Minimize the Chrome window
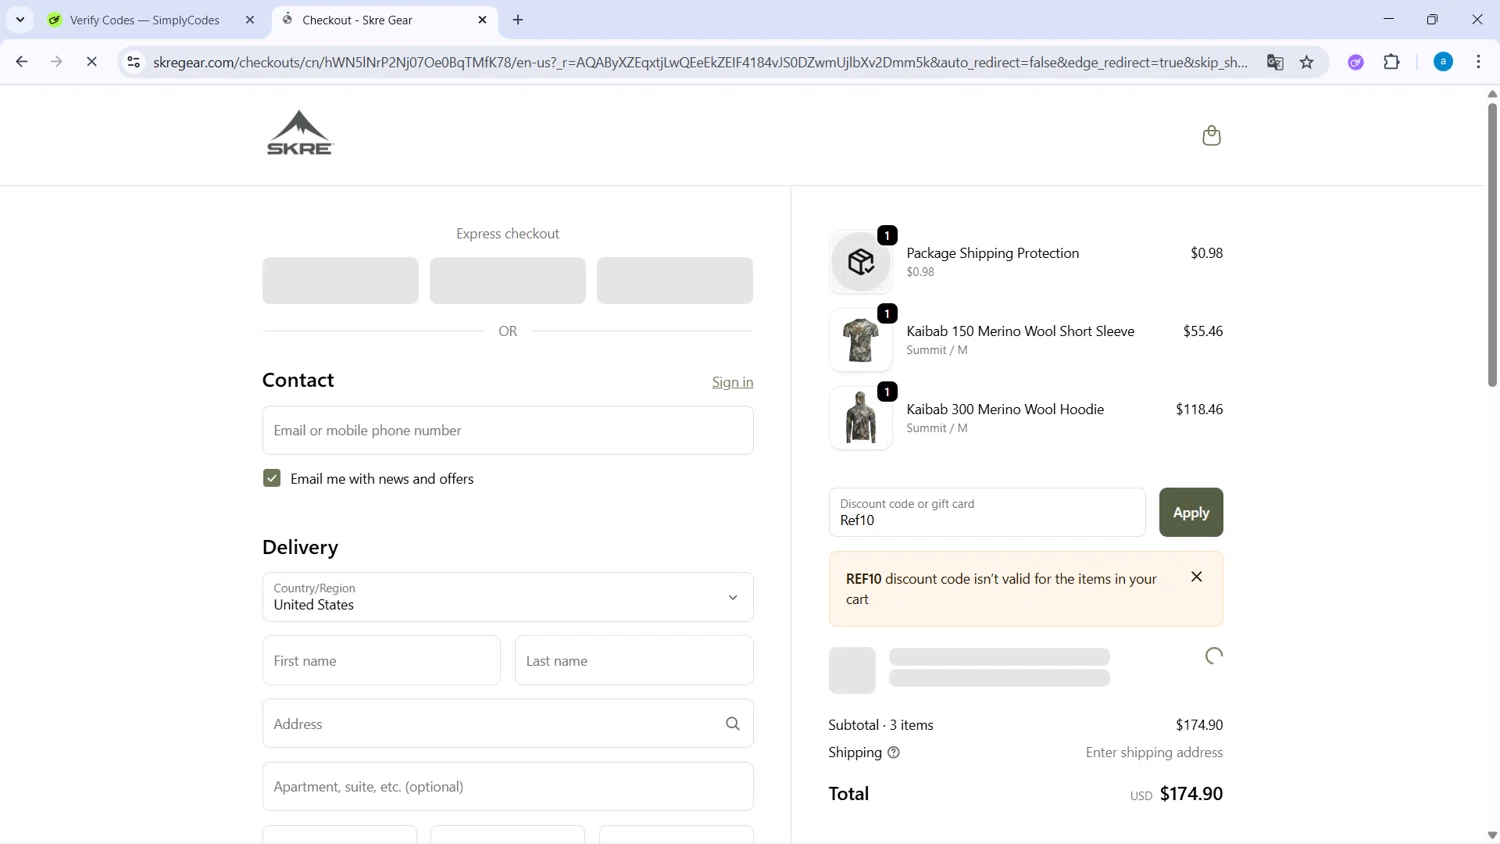The height and width of the screenshot is (844, 1500). coord(1388,19)
